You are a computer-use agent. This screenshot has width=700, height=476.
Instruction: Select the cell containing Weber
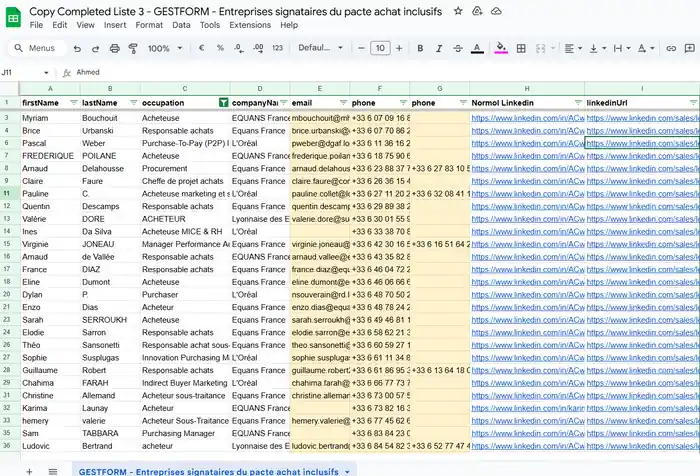click(110, 143)
